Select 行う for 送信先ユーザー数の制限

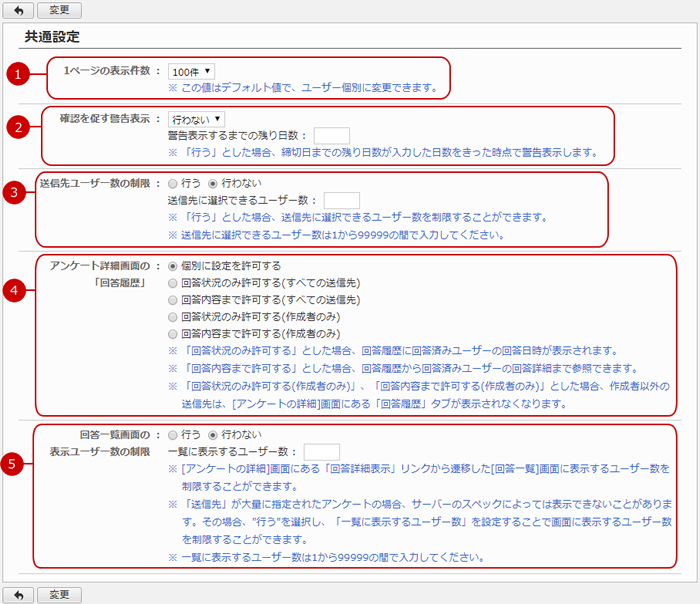tap(174, 184)
